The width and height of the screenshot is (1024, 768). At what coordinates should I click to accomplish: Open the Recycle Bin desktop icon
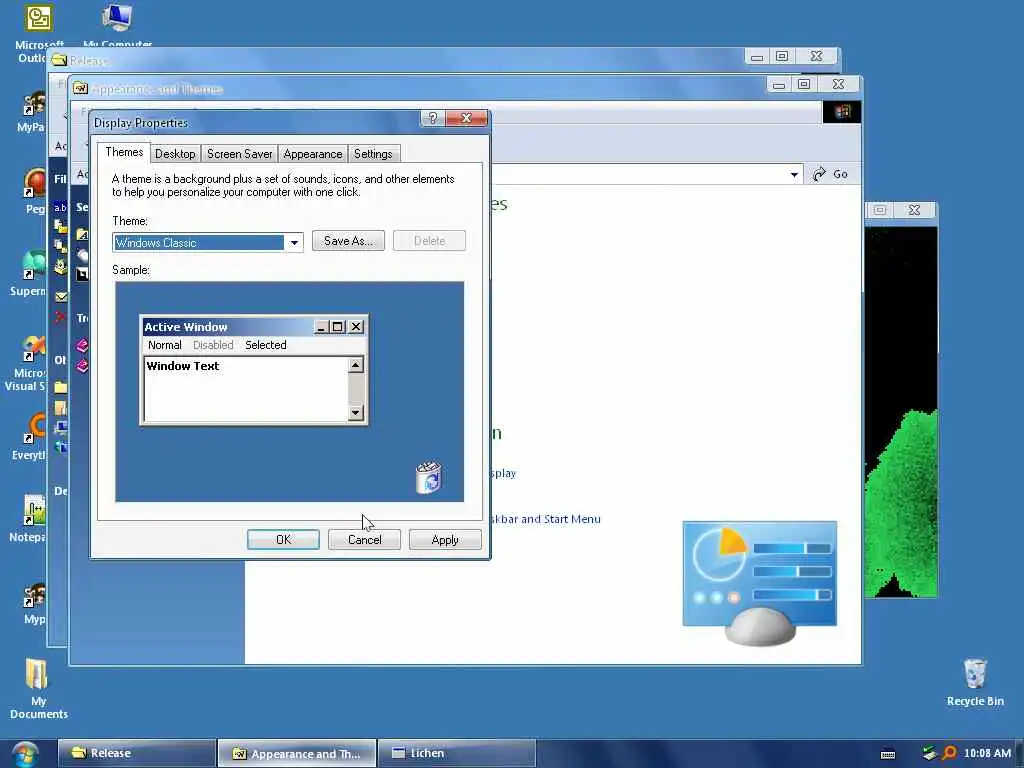(975, 682)
